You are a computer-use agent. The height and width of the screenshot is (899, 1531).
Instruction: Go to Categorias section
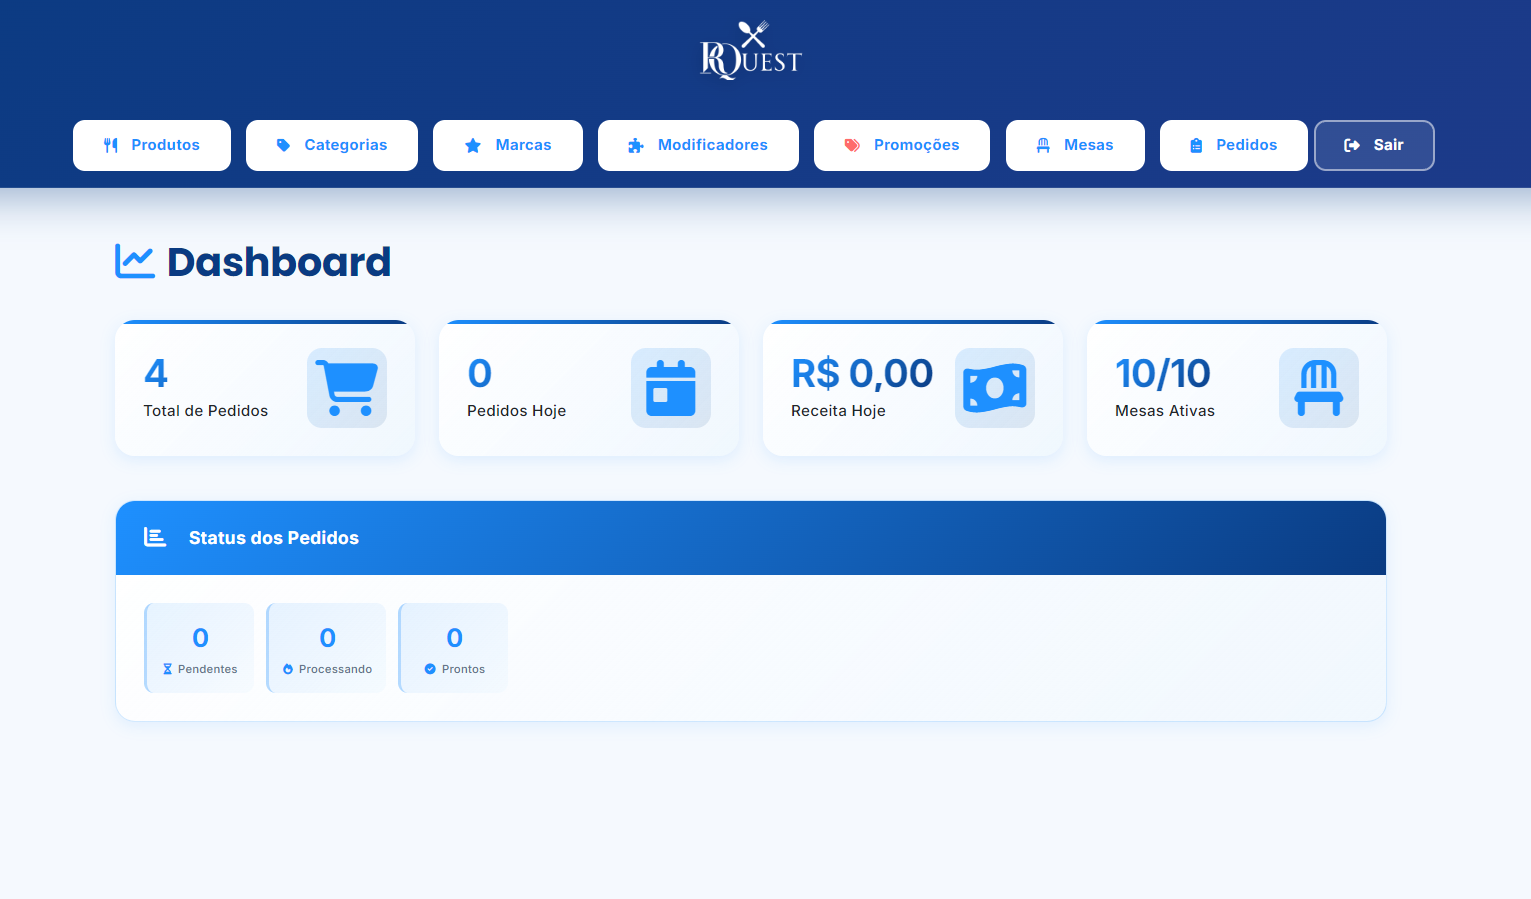point(332,145)
